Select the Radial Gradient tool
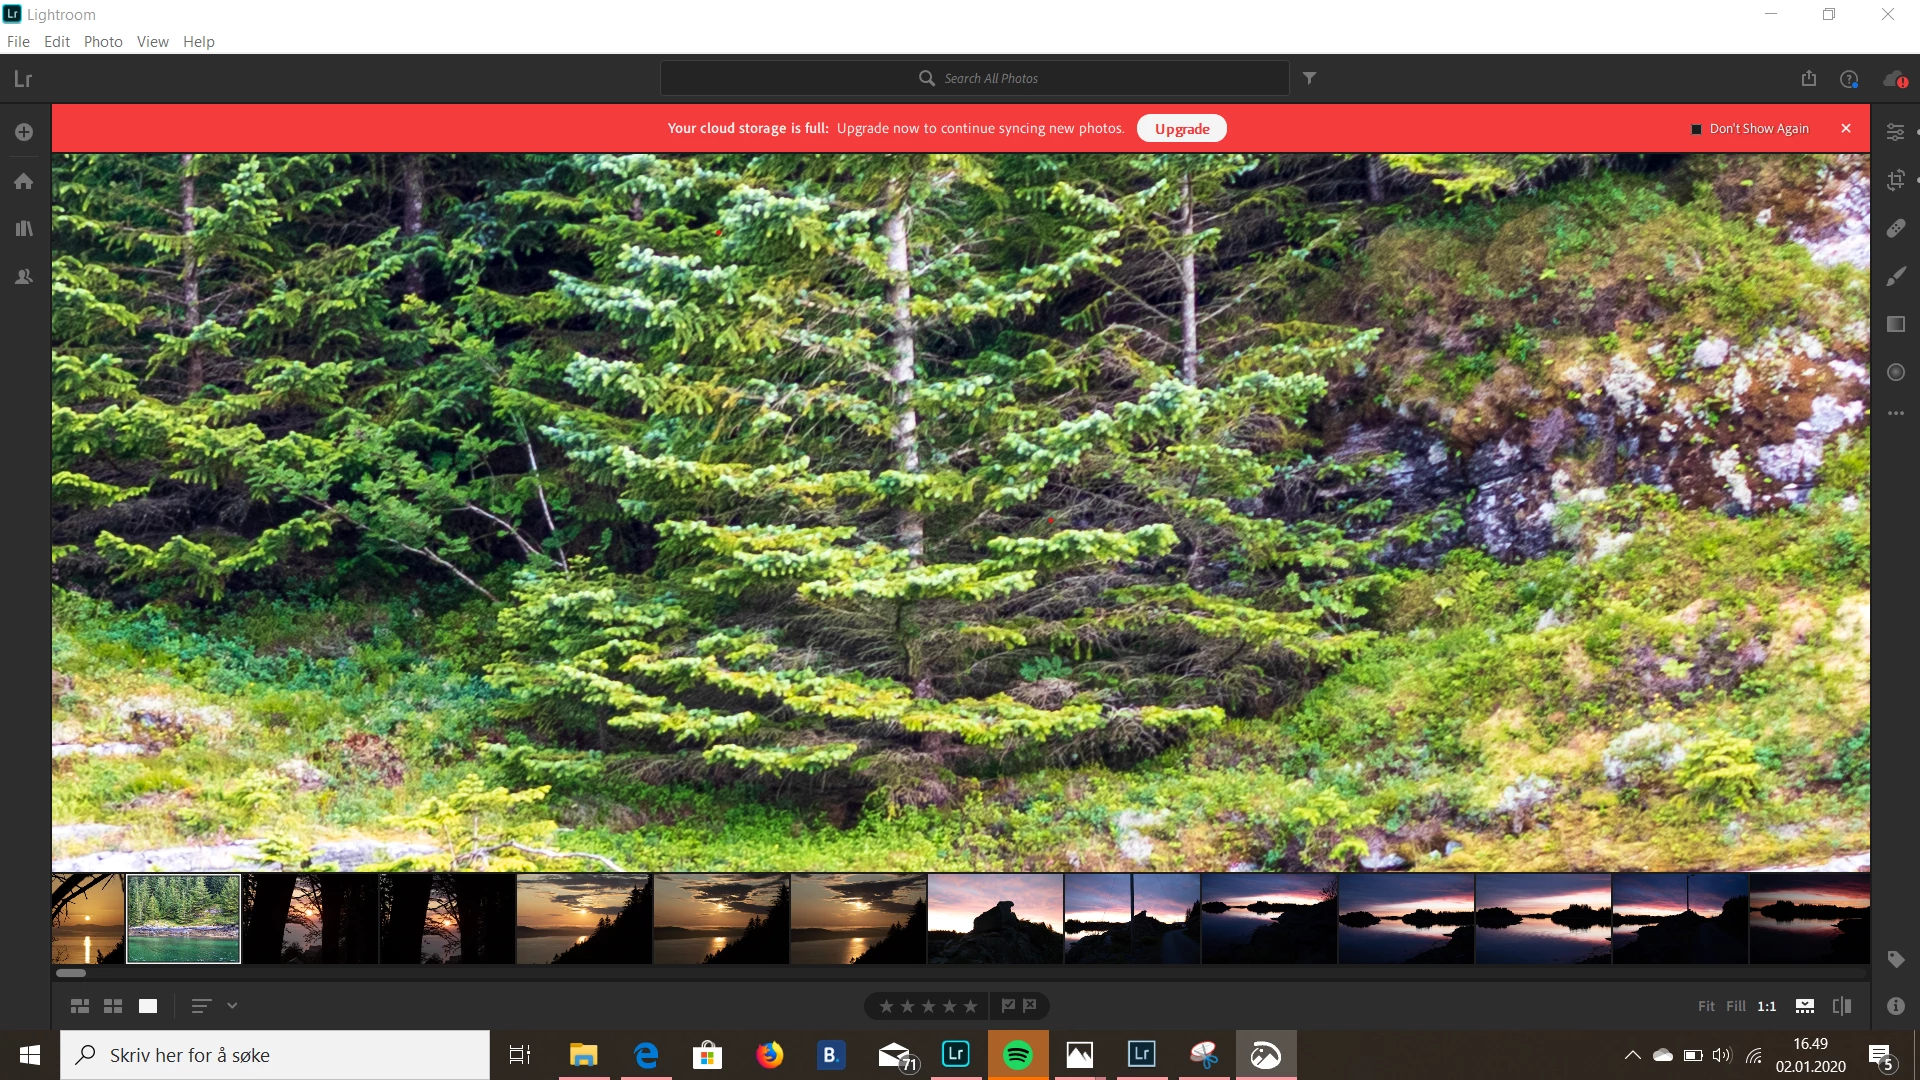Screen dimensions: 1920x1080 1895,372
